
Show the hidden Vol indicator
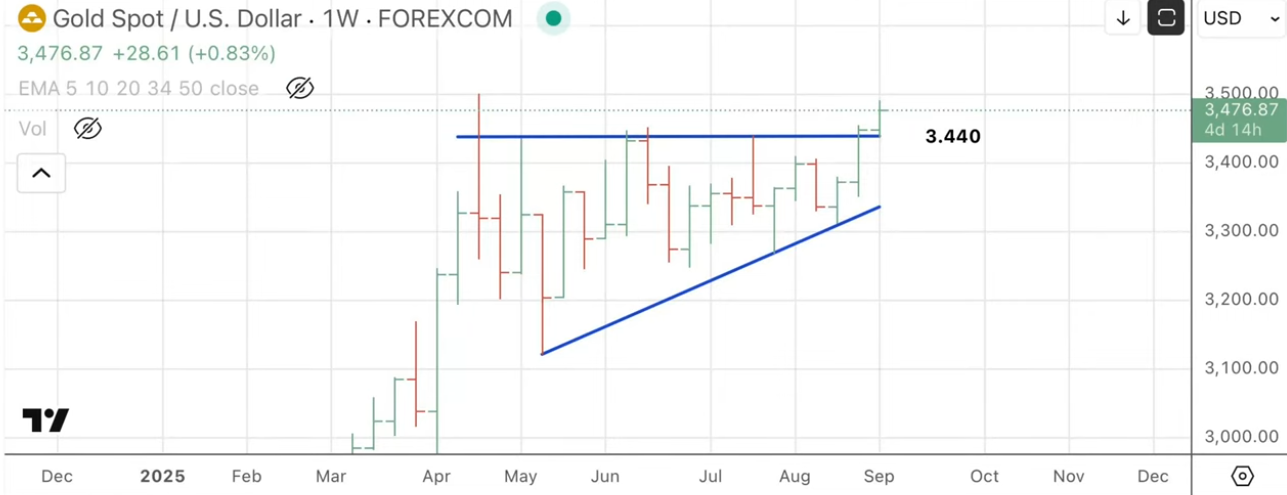point(88,128)
